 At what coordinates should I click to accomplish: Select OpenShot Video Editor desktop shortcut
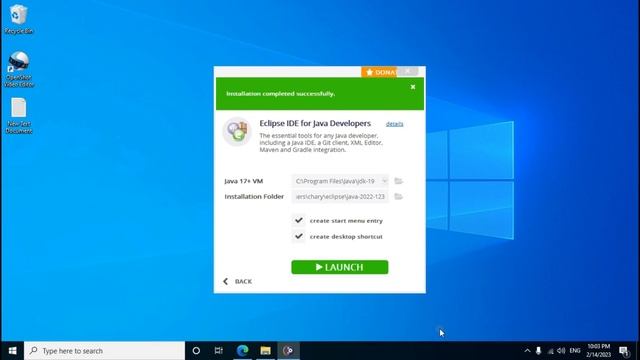[18, 69]
